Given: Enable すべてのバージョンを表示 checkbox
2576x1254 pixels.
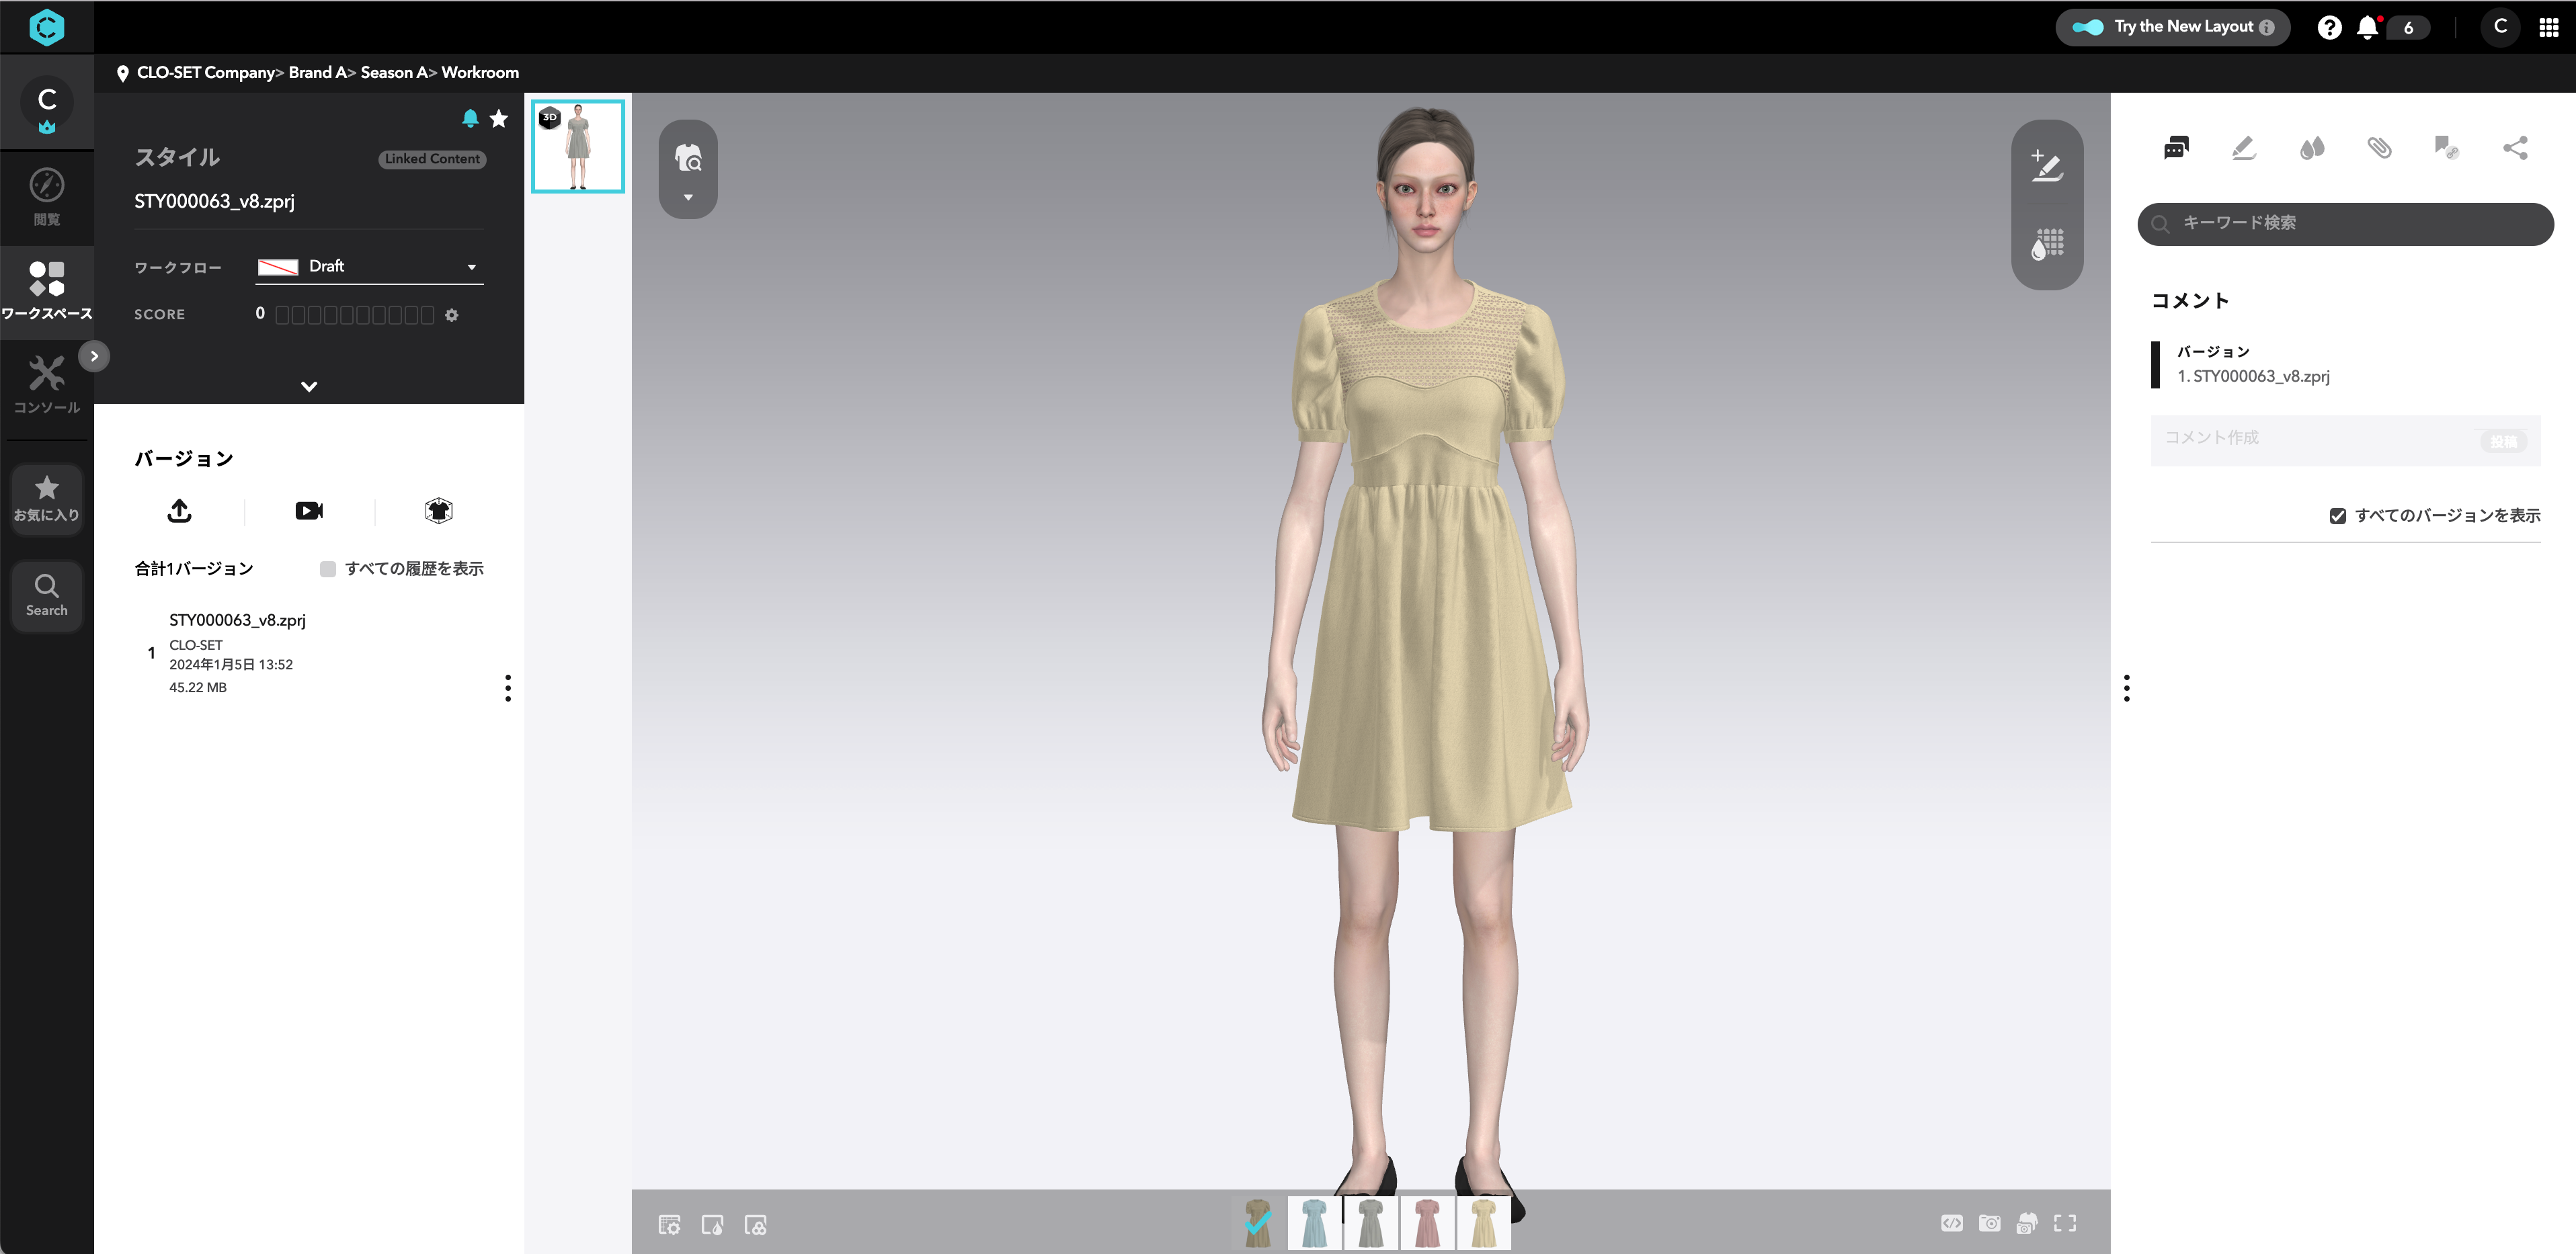Looking at the screenshot, I should 2338,515.
